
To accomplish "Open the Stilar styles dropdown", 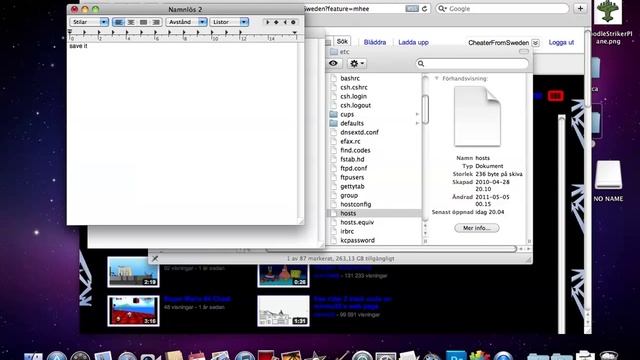I will (89, 22).
